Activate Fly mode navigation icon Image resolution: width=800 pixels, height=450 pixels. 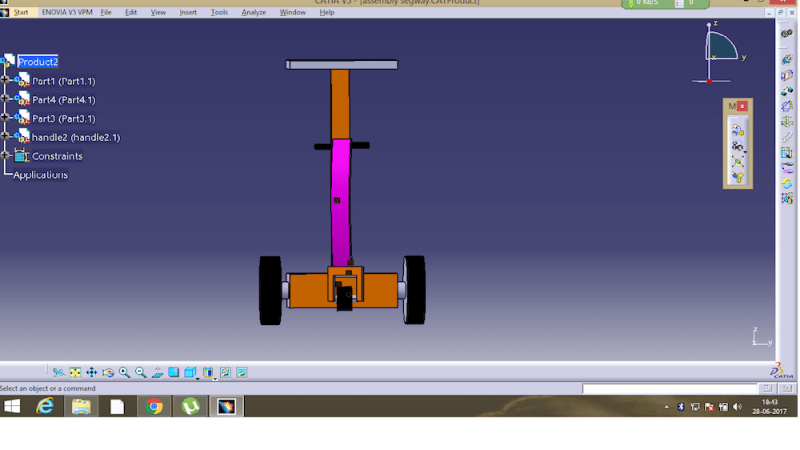coord(59,372)
